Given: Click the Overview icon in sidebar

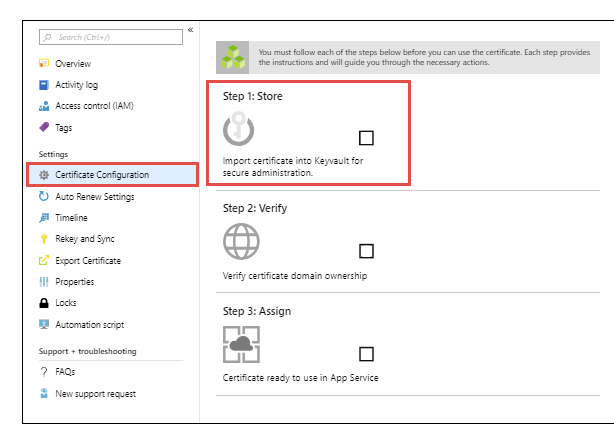Looking at the screenshot, I should pyautogui.click(x=44, y=63).
